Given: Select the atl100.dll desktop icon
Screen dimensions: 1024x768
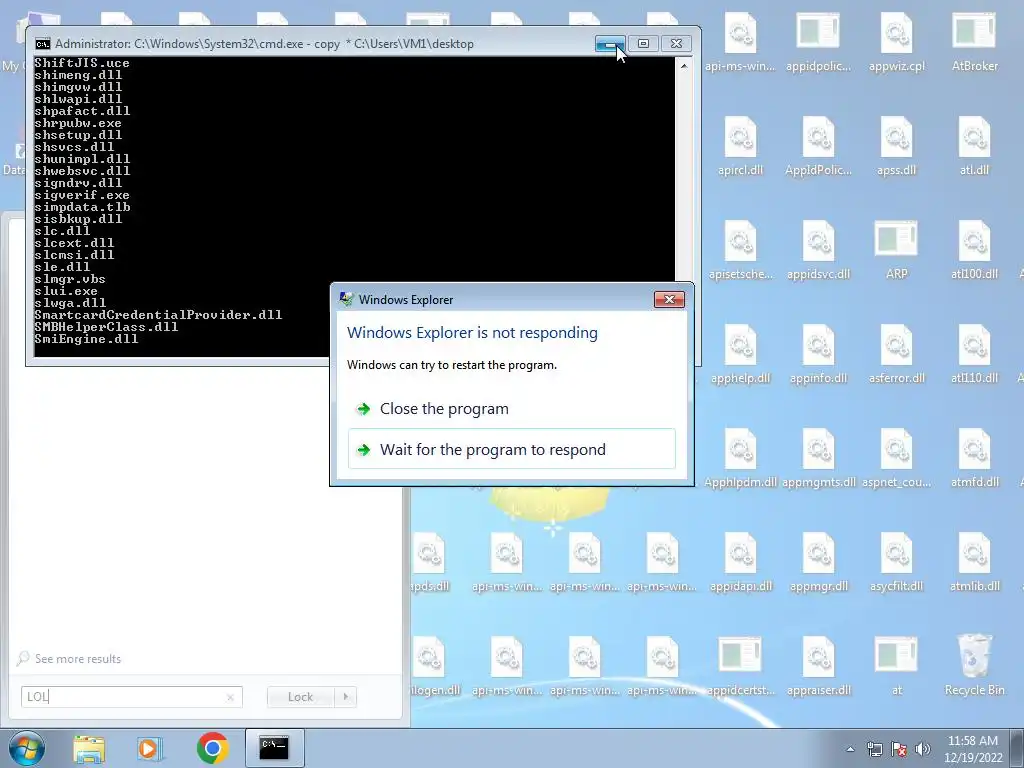Looking at the screenshot, I should click(974, 249).
